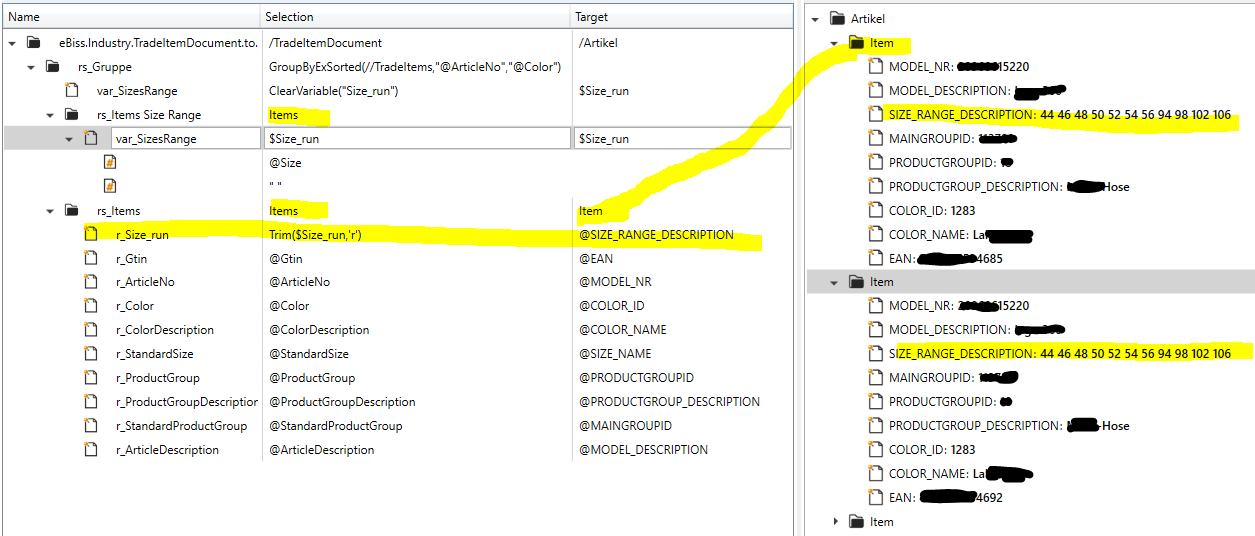
Task: Select the r_StandardProductGroup row
Action: (x=181, y=426)
